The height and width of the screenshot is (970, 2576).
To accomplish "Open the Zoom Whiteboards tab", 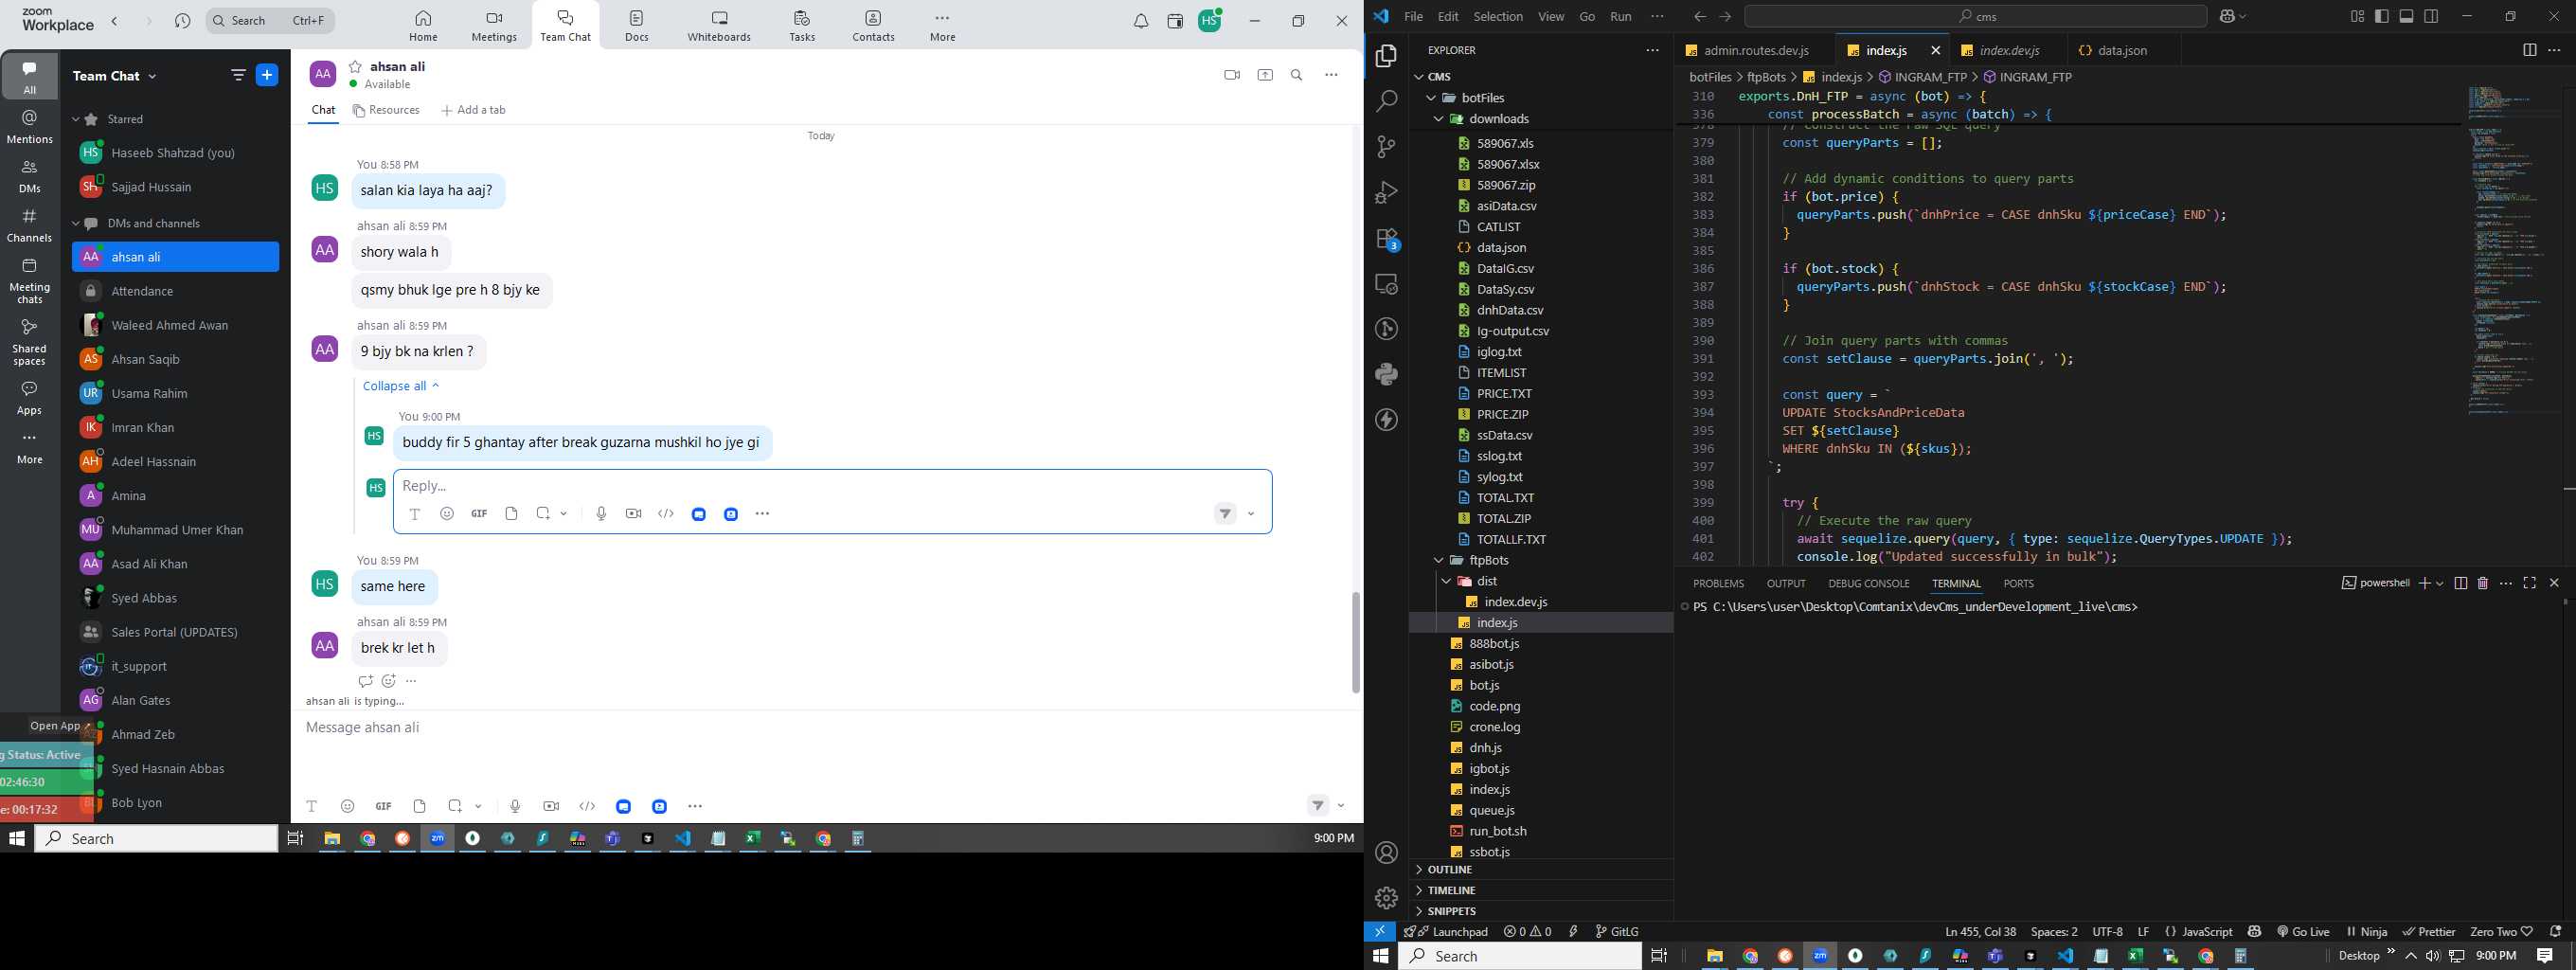I will pos(719,26).
